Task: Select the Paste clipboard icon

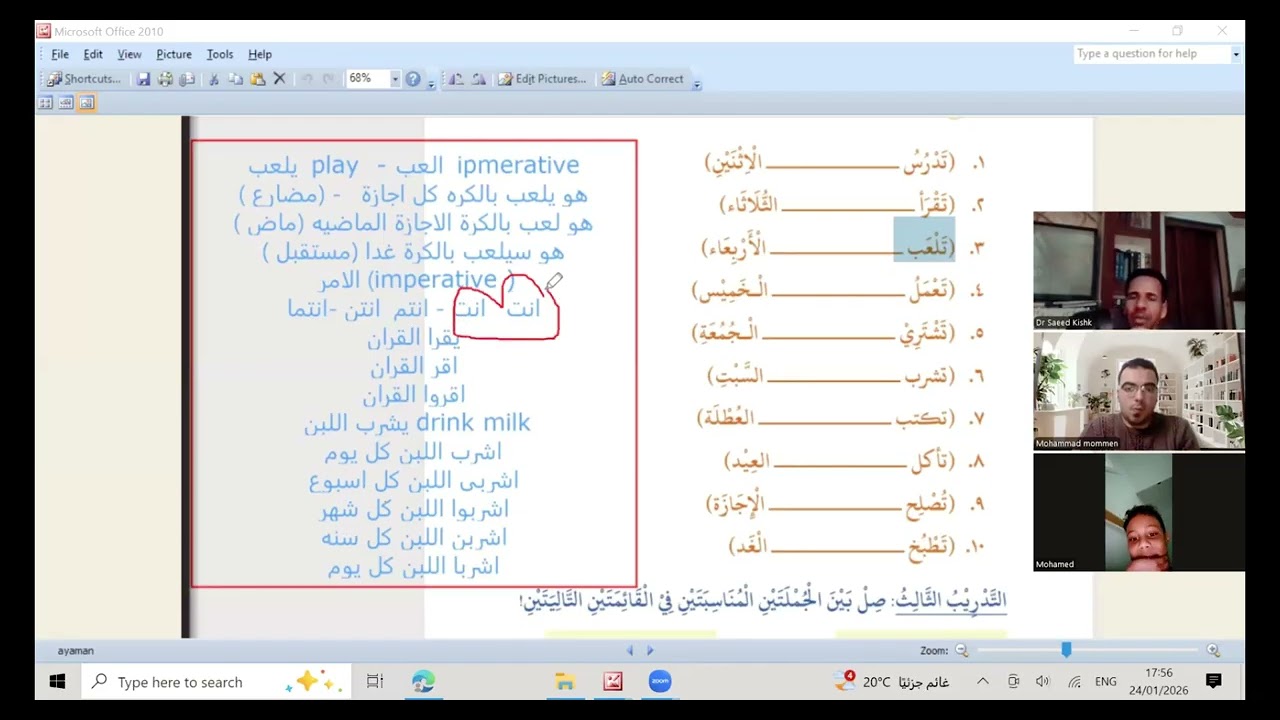Action: [x=257, y=79]
